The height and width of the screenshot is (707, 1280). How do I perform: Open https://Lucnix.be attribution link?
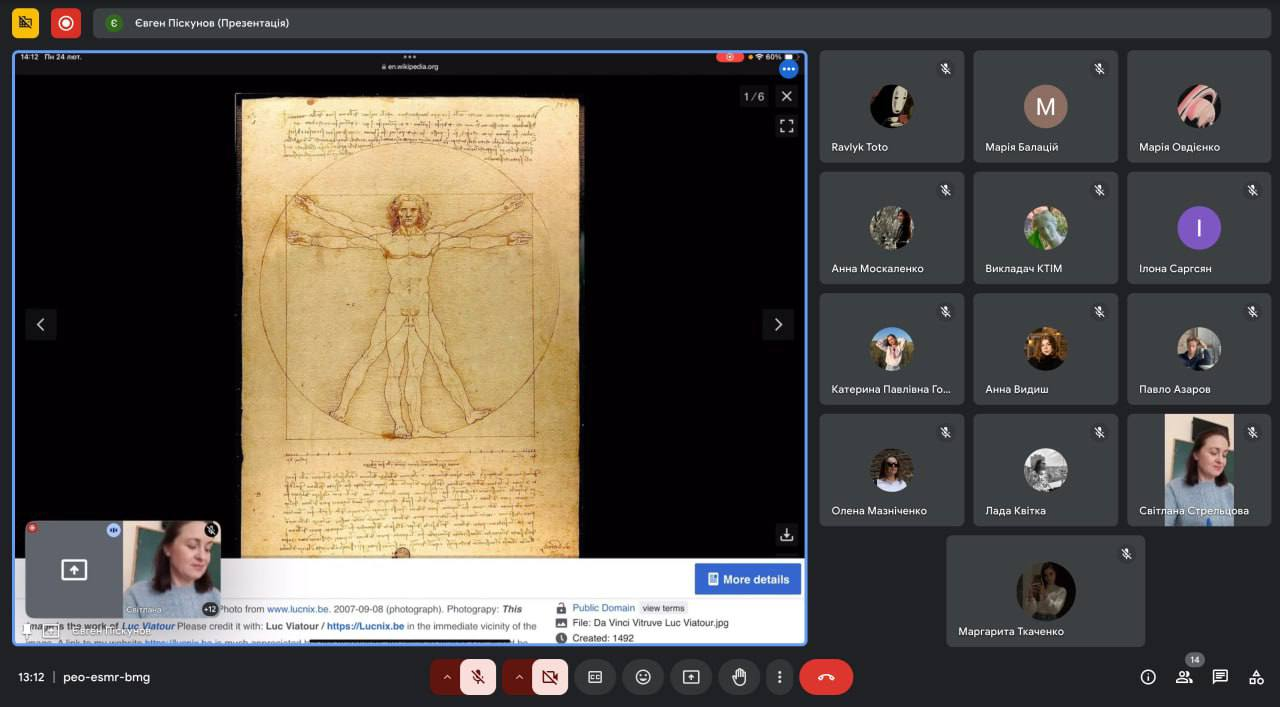click(365, 626)
